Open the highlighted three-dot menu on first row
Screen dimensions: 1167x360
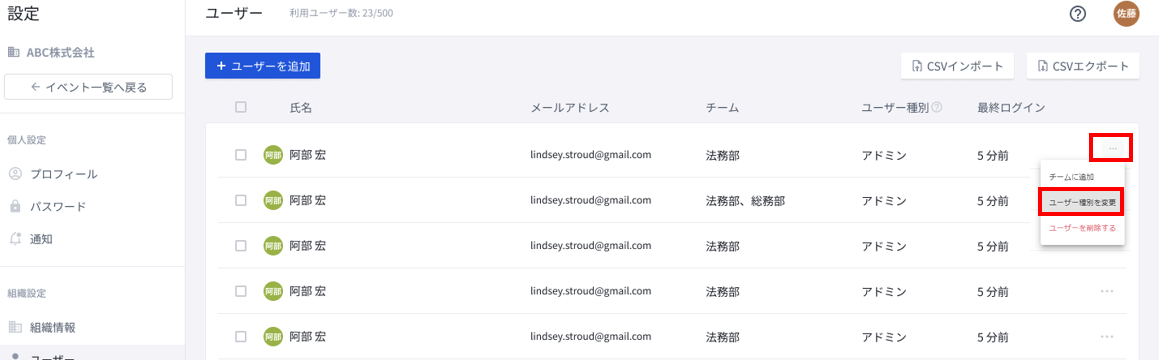pos(1111,148)
